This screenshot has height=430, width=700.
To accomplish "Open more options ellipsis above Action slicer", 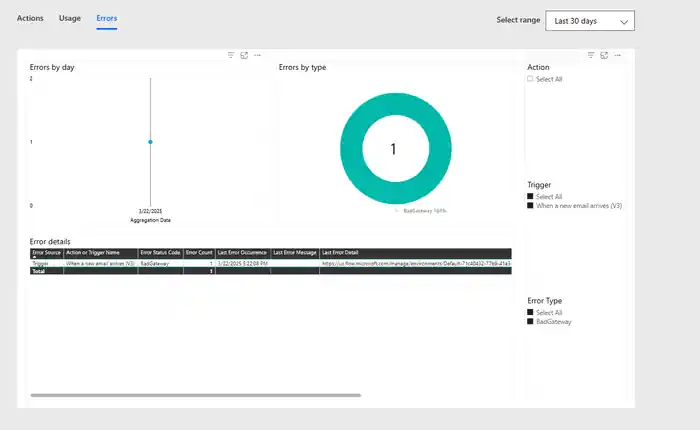I will (x=617, y=55).
